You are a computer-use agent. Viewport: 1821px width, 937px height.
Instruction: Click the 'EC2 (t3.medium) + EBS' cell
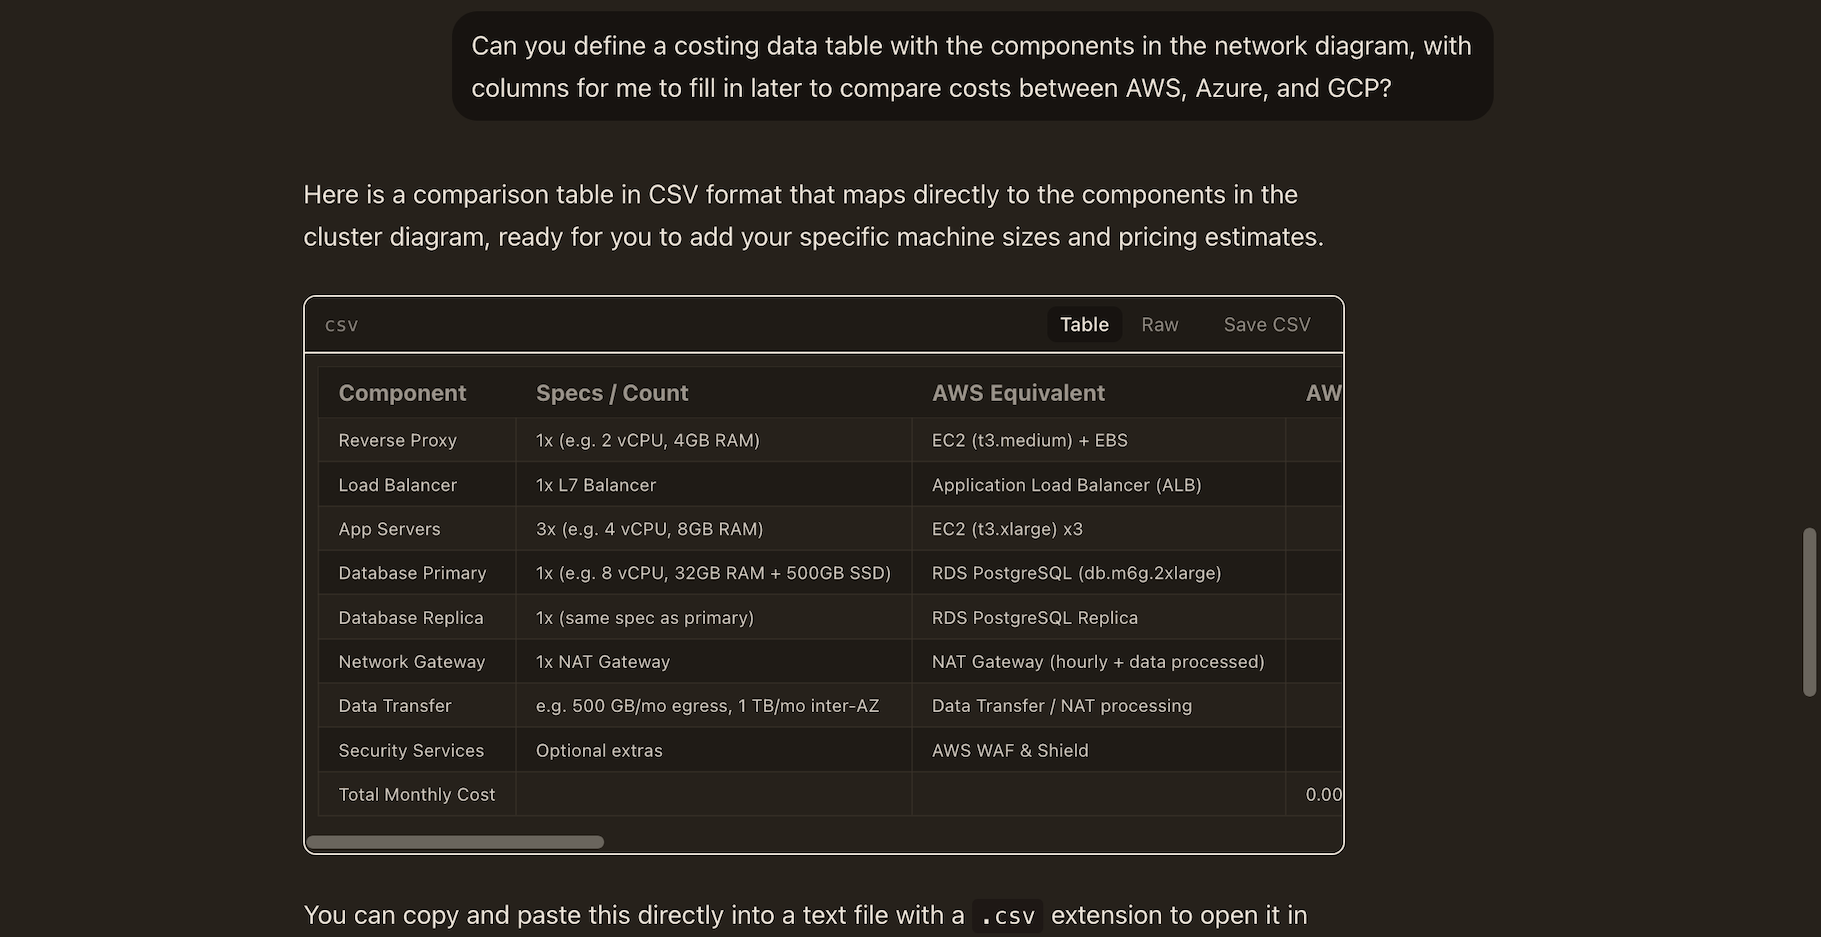[1099, 440]
